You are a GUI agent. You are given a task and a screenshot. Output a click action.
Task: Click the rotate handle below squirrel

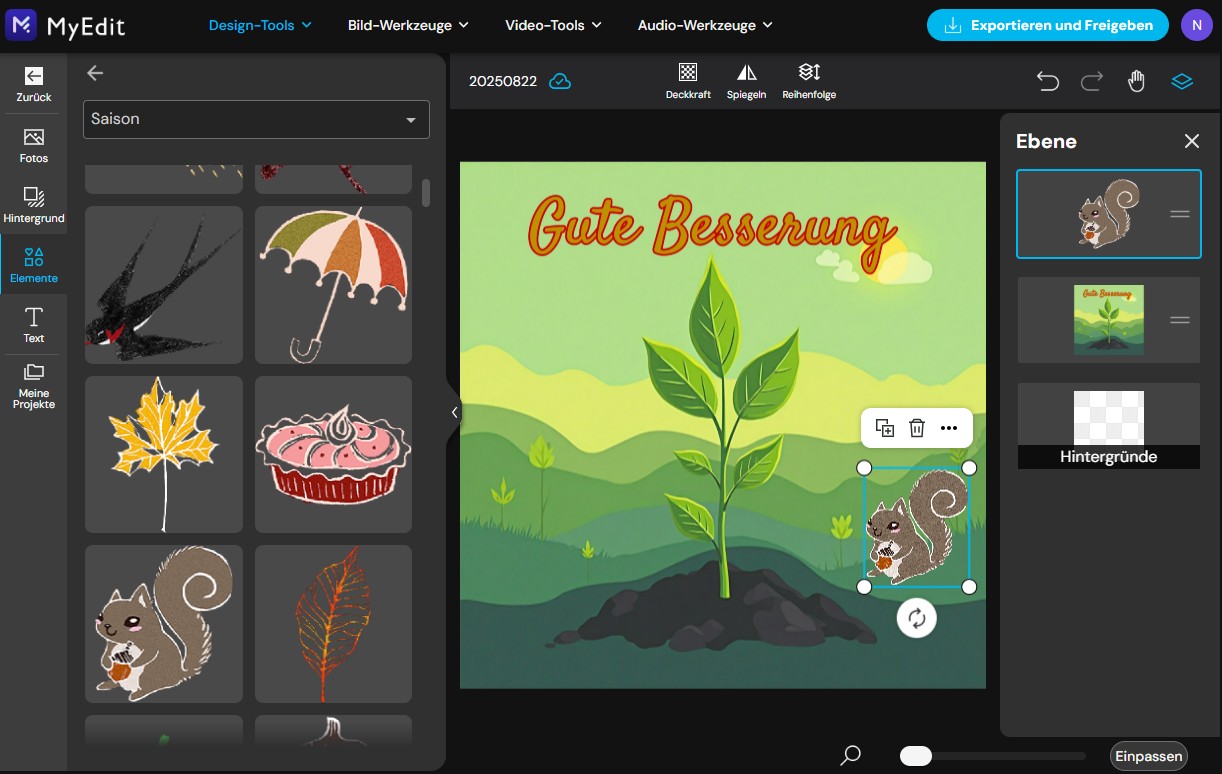917,618
